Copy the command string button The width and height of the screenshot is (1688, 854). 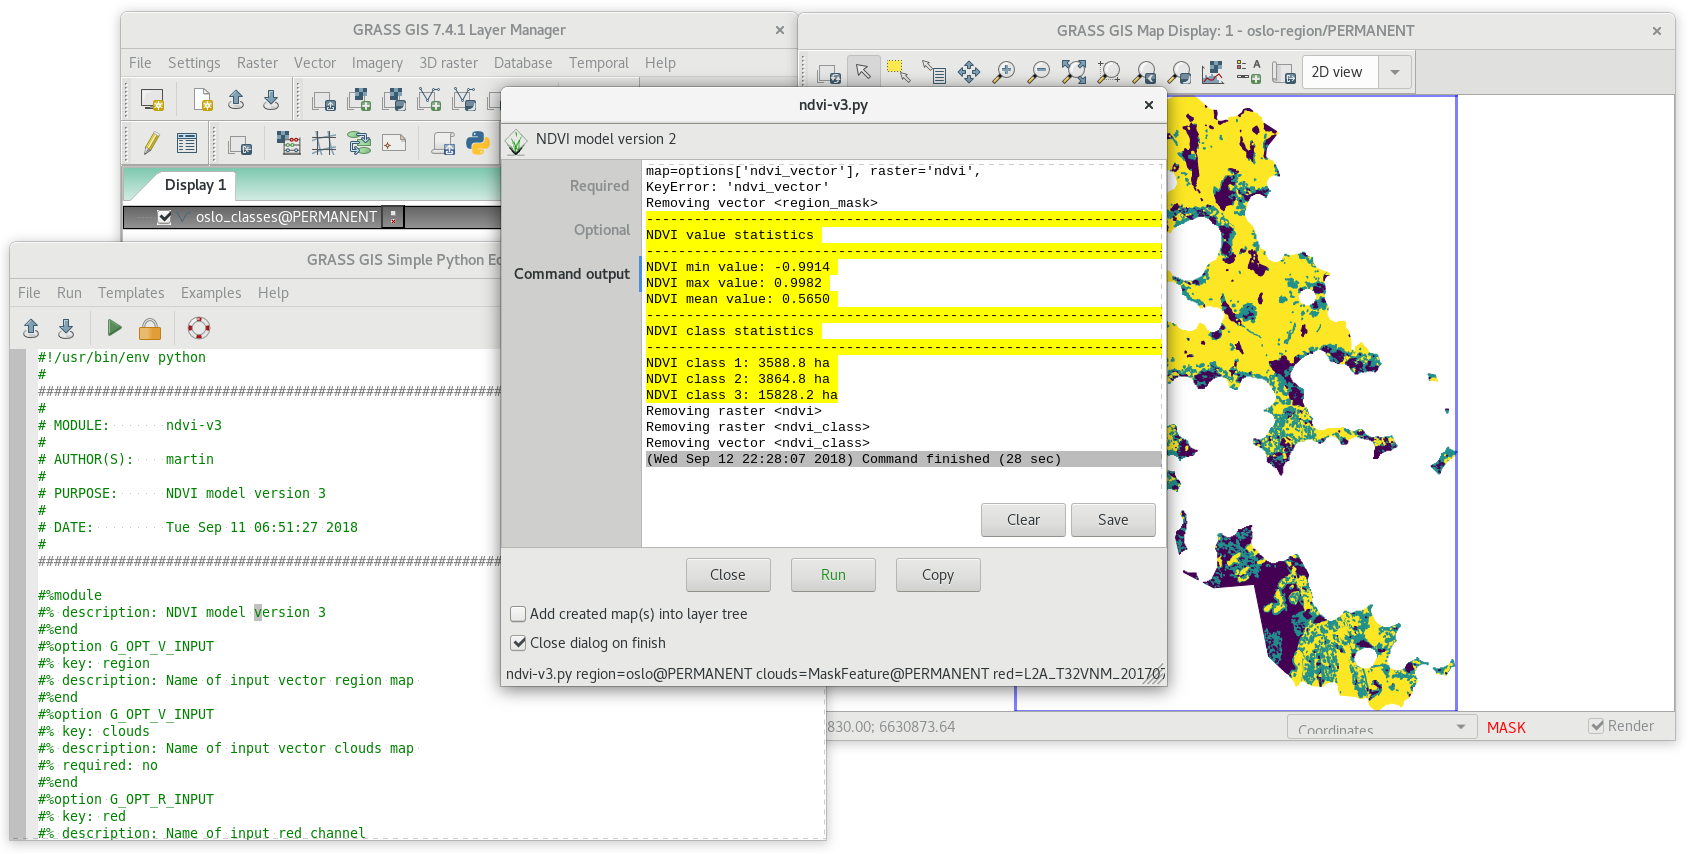pyautogui.click(x=938, y=575)
